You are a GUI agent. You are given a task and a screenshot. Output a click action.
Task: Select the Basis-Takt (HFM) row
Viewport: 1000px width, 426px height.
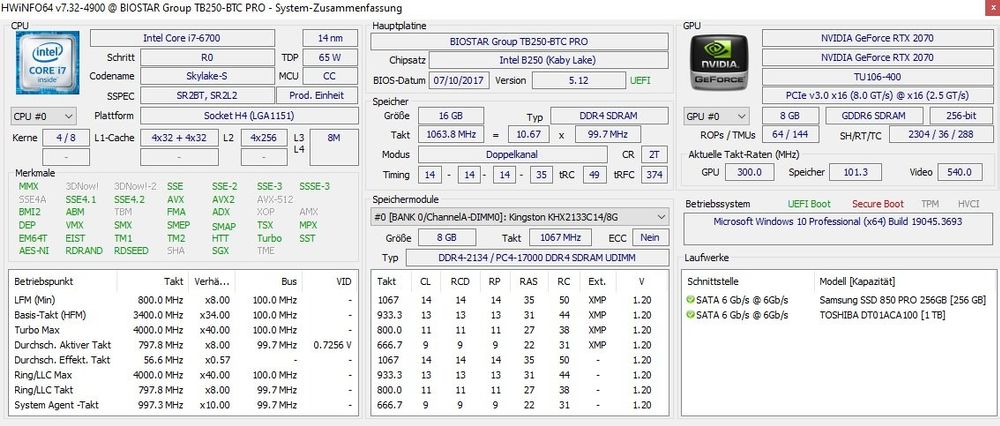(184, 315)
